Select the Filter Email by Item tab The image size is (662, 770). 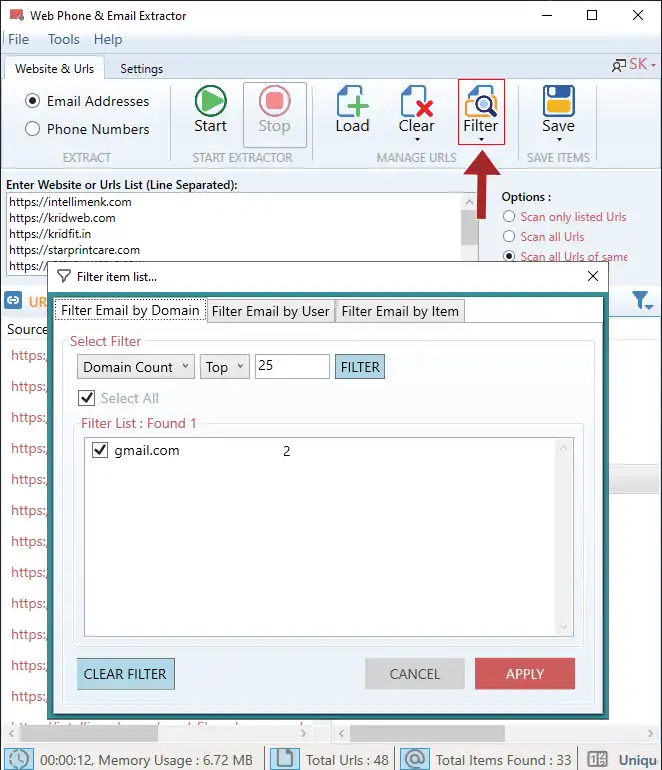coord(400,311)
